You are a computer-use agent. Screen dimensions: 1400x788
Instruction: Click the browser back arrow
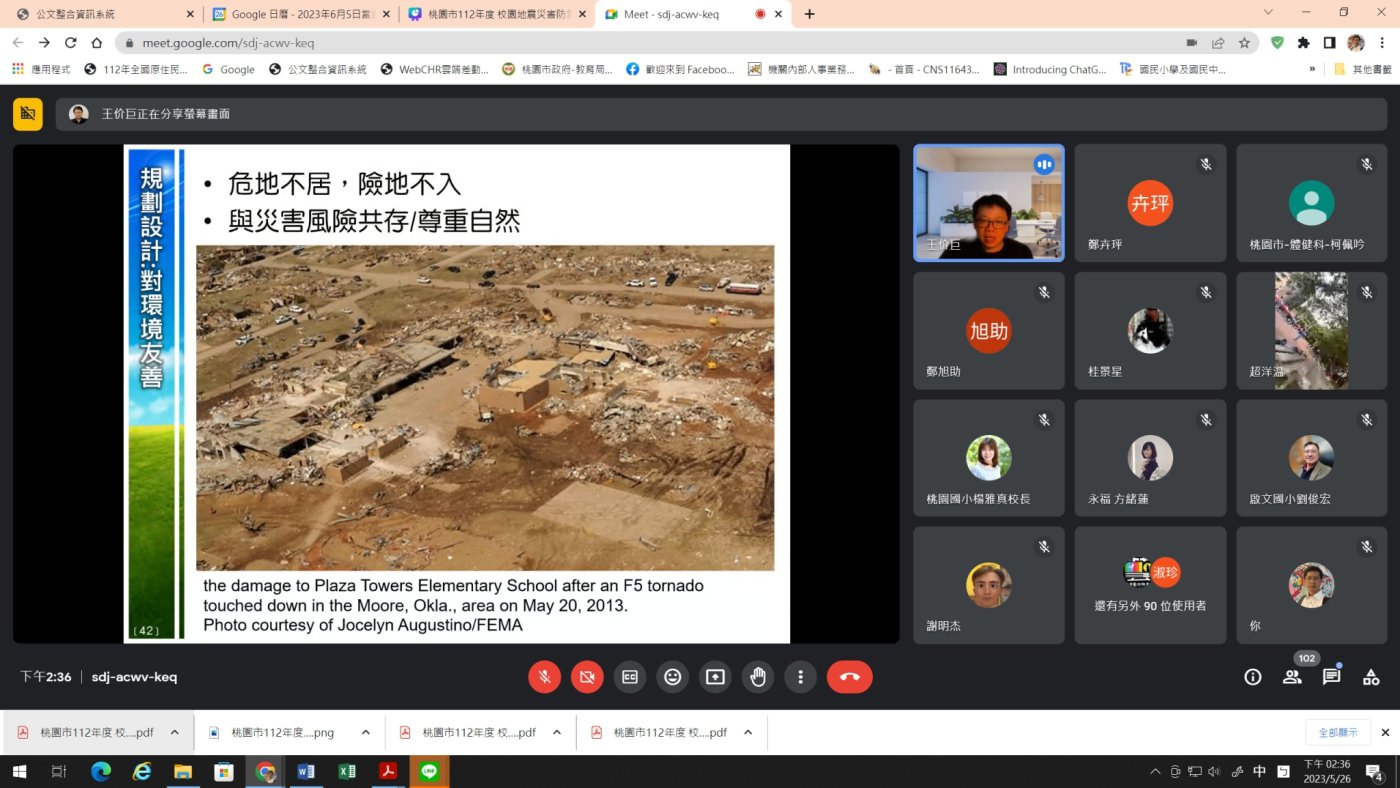[18, 43]
